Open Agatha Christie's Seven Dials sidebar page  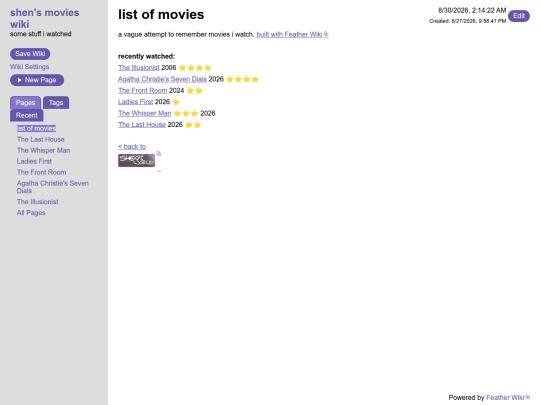[x=53, y=187]
